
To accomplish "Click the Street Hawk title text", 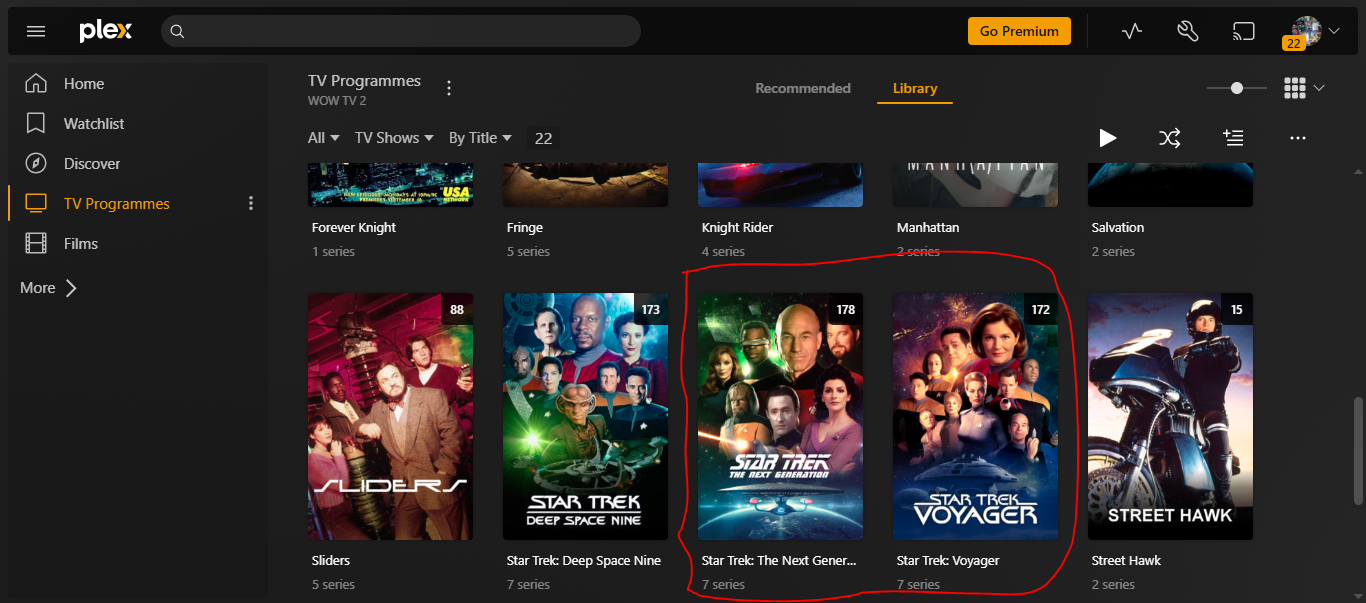I will (1126, 560).
